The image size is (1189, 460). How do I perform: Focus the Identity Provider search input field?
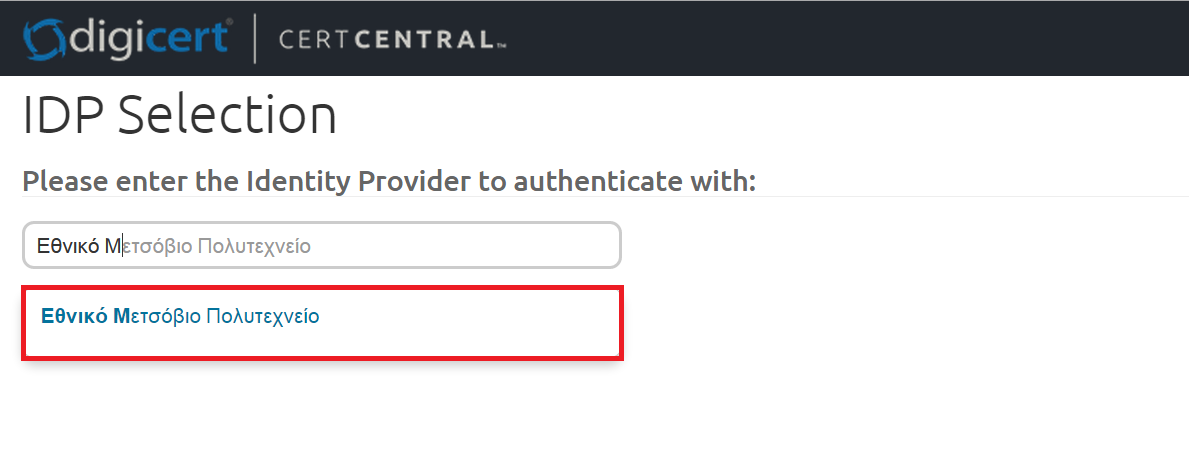pos(322,246)
